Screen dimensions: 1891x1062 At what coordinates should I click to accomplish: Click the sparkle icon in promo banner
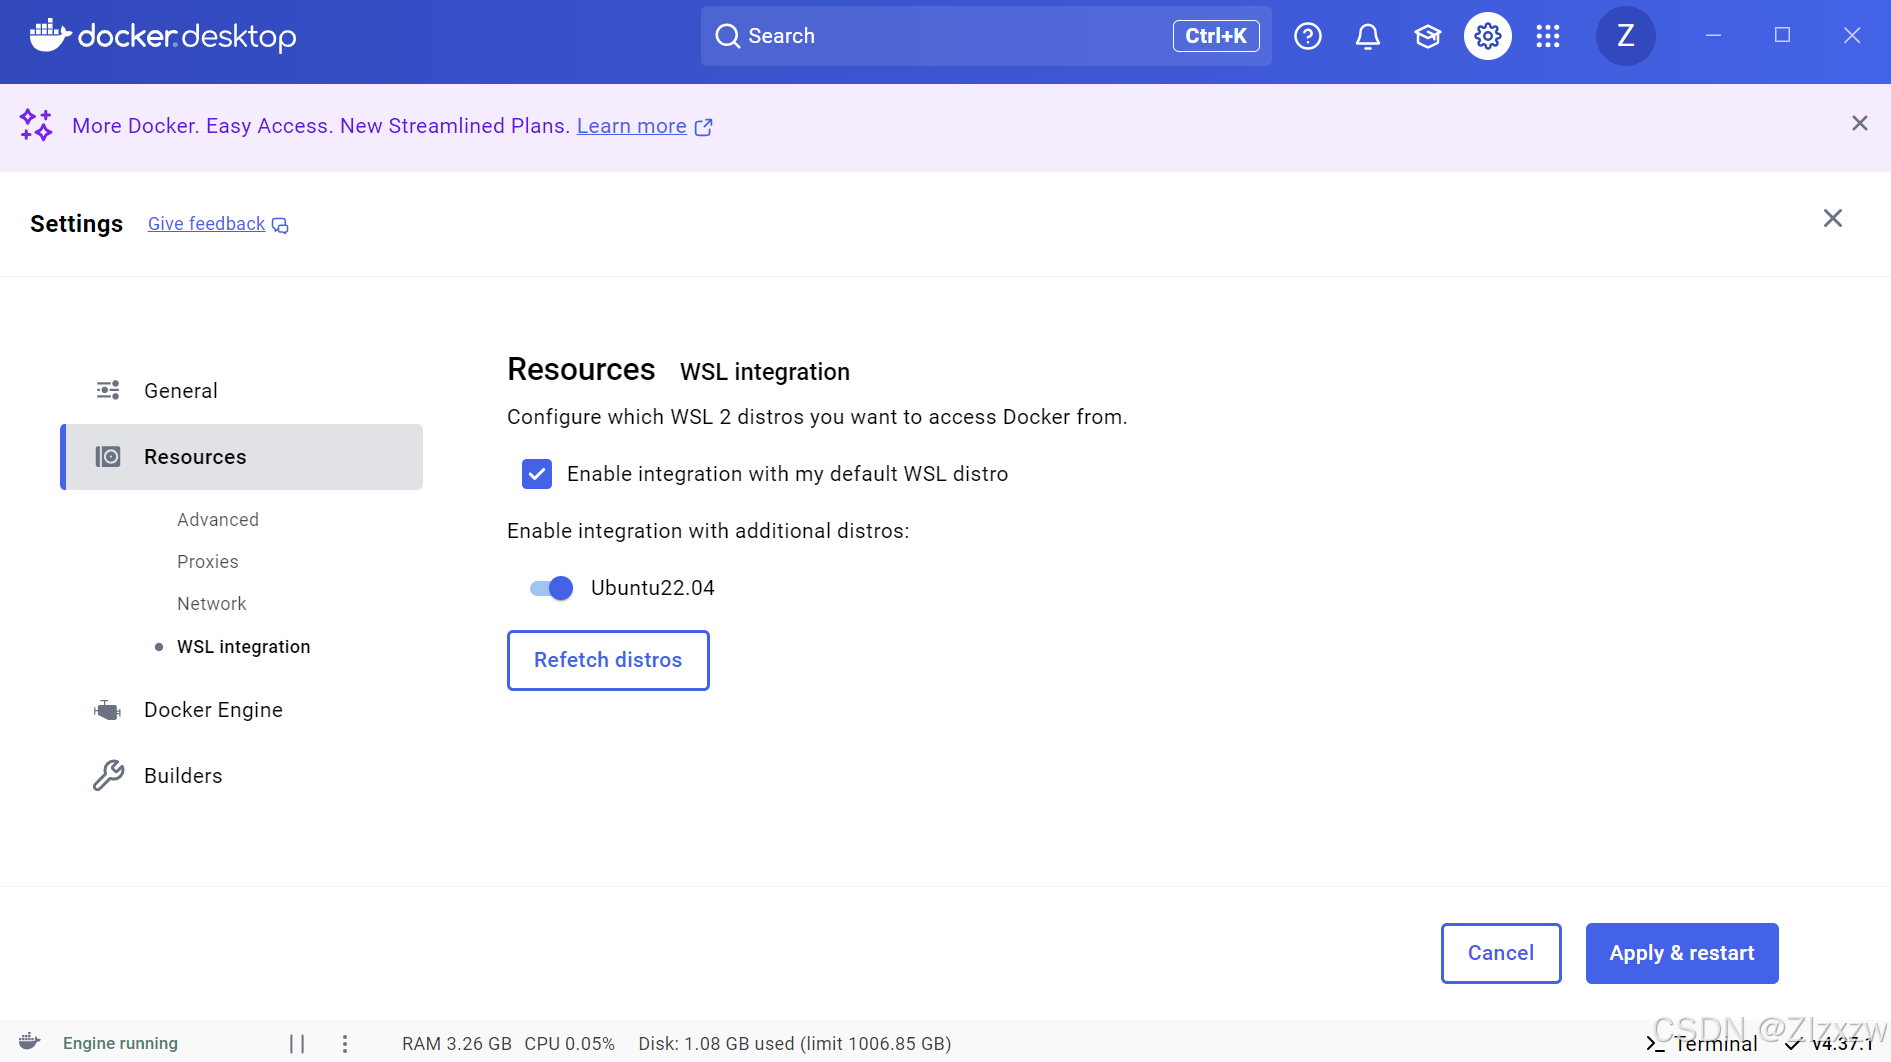pos(36,125)
